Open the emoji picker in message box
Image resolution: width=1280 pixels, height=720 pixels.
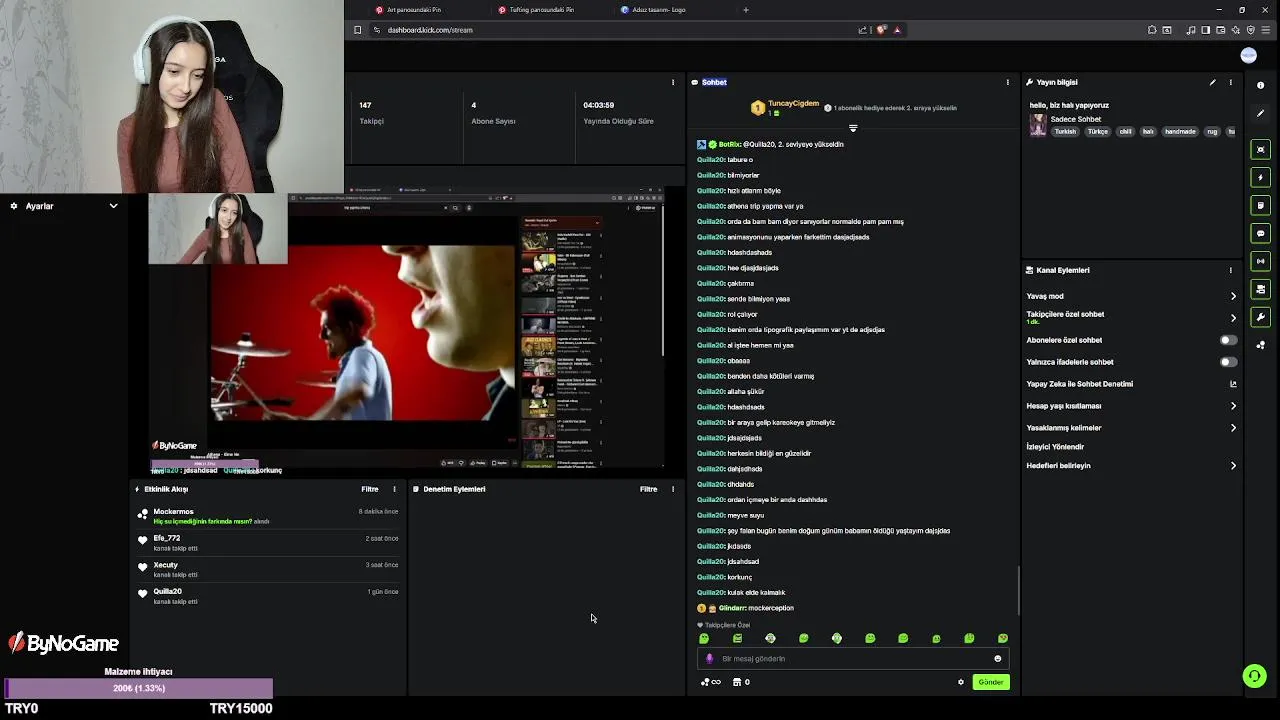(997, 659)
